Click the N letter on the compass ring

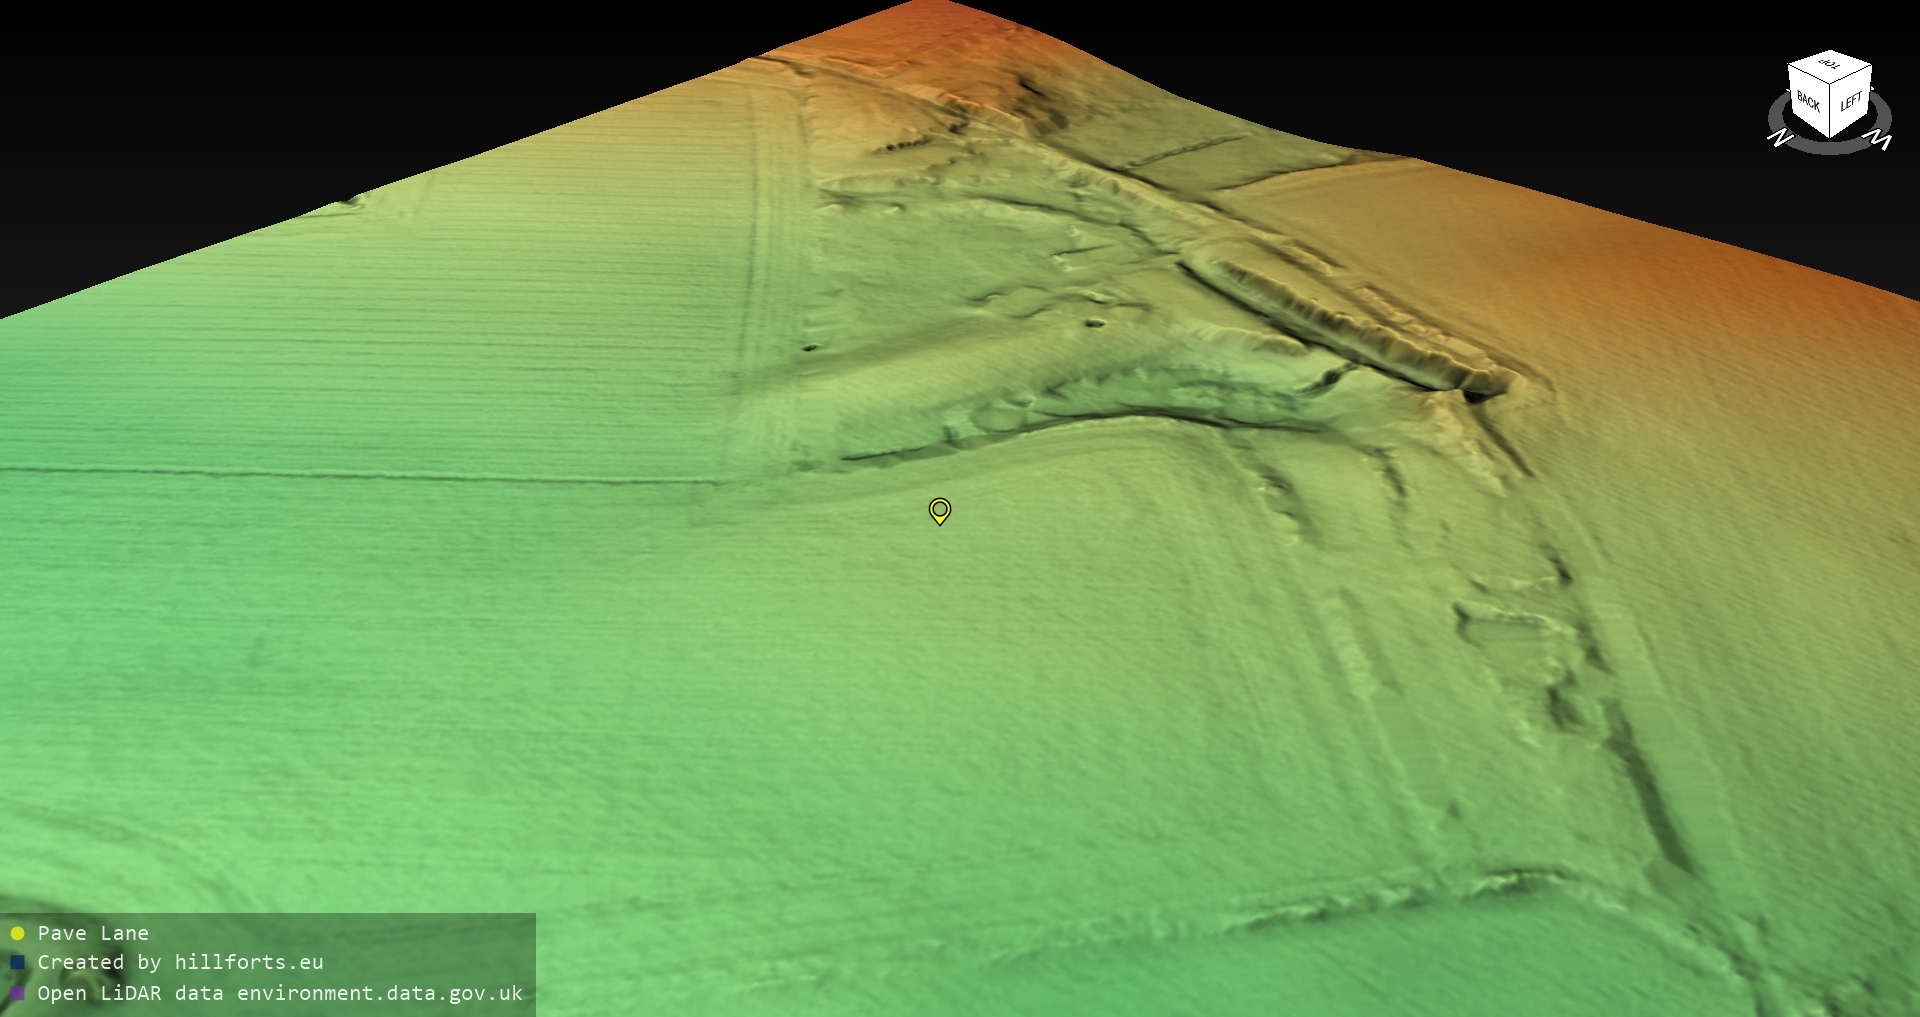click(1780, 138)
